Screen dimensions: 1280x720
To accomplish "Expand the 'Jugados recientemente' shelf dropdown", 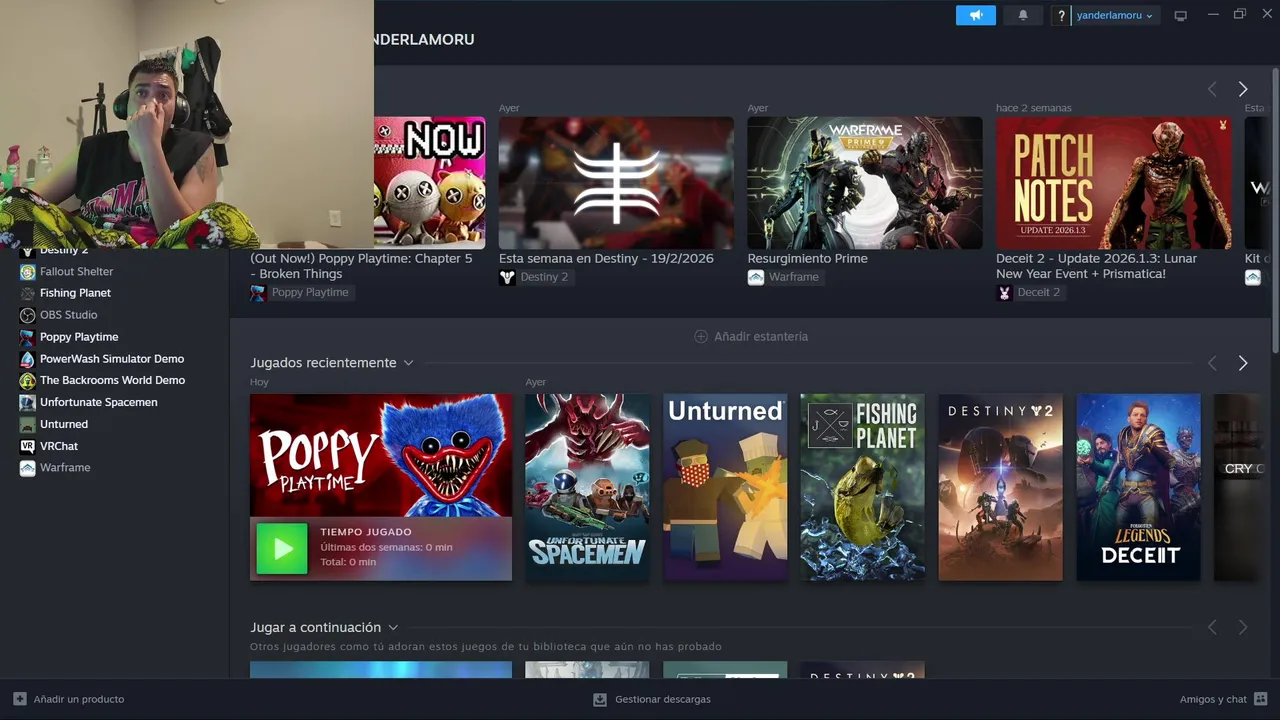I will click(x=408, y=363).
